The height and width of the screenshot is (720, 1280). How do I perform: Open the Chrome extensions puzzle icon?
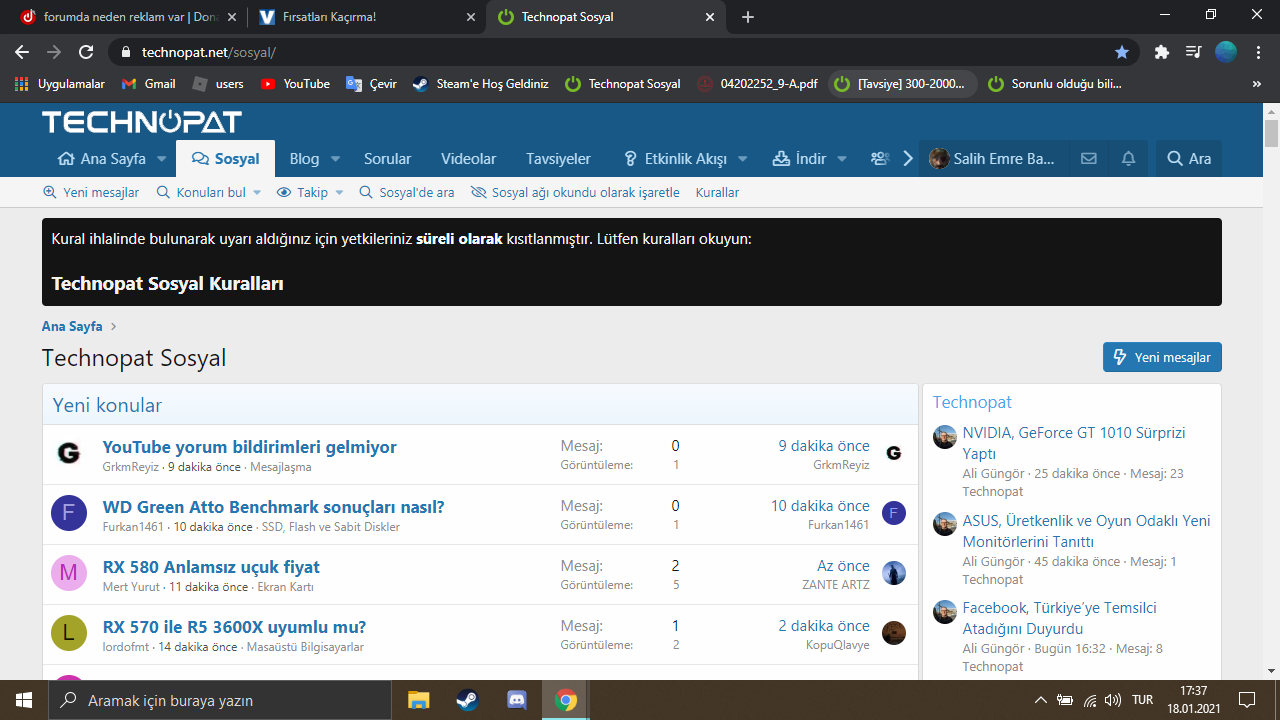(1161, 52)
